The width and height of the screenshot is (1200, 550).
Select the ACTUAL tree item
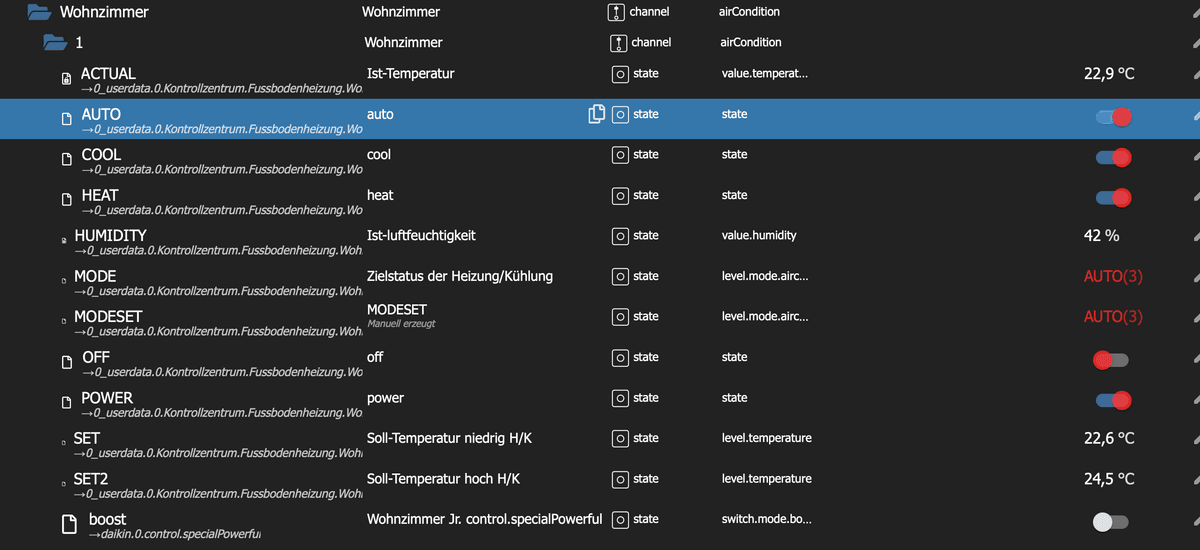(108, 74)
